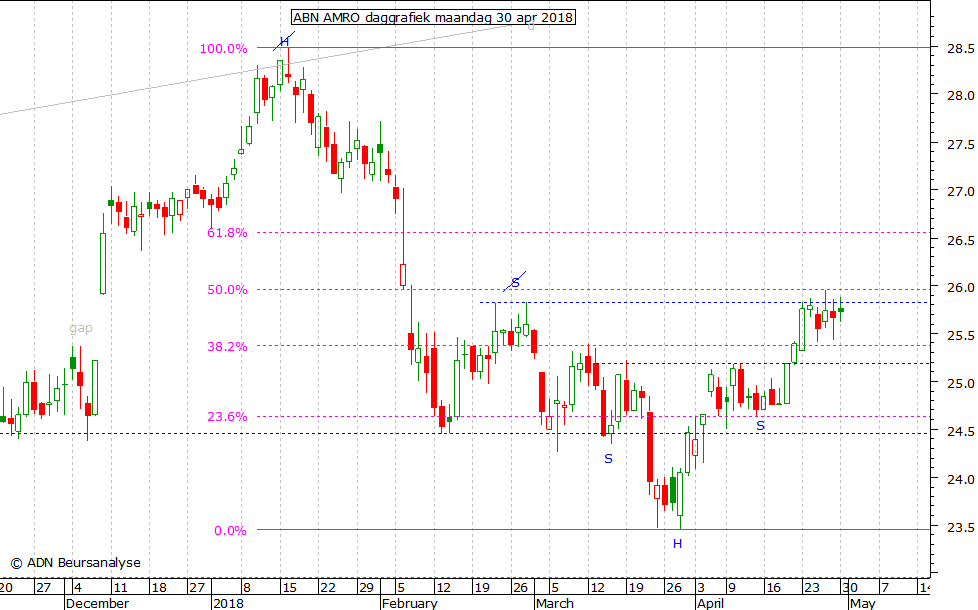
Task: Click the 'December' month label on the time axis
Action: pos(97,603)
